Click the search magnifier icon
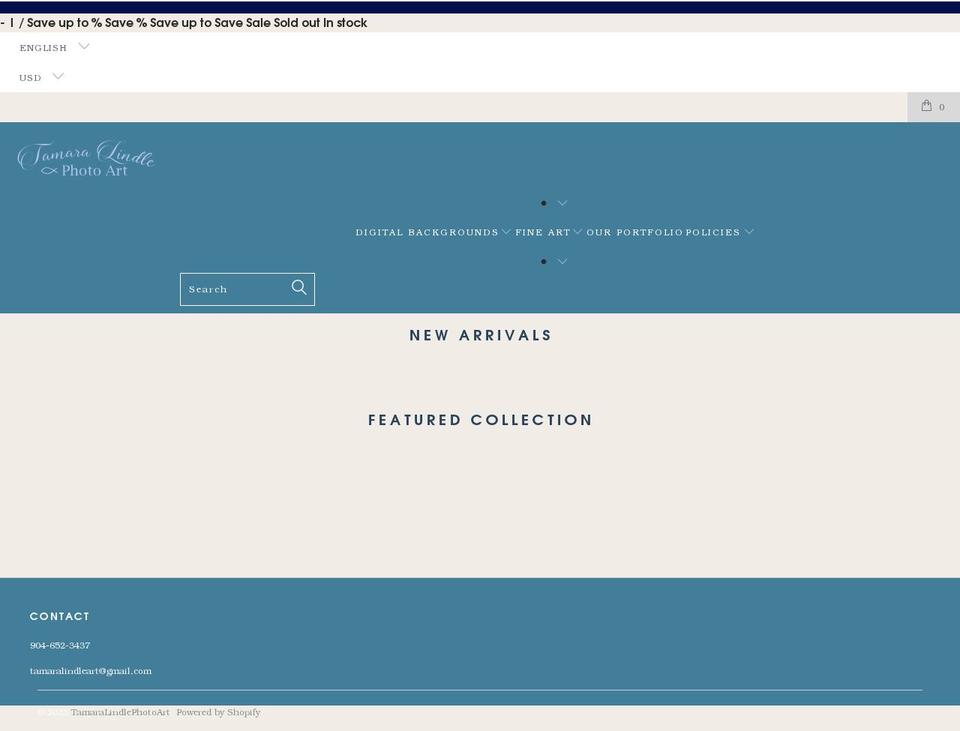 click(299, 288)
